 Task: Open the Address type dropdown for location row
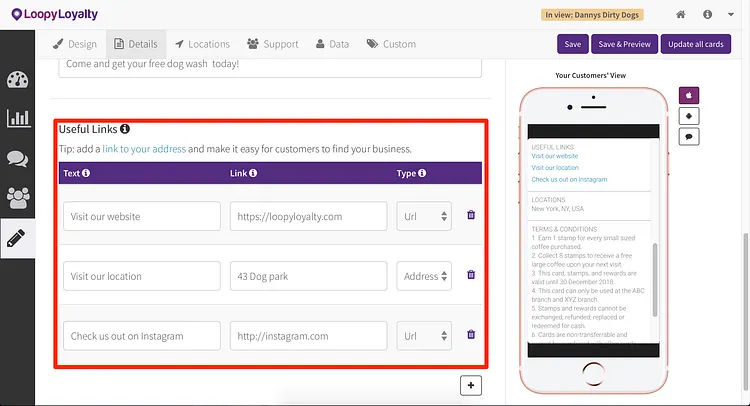[x=424, y=276]
